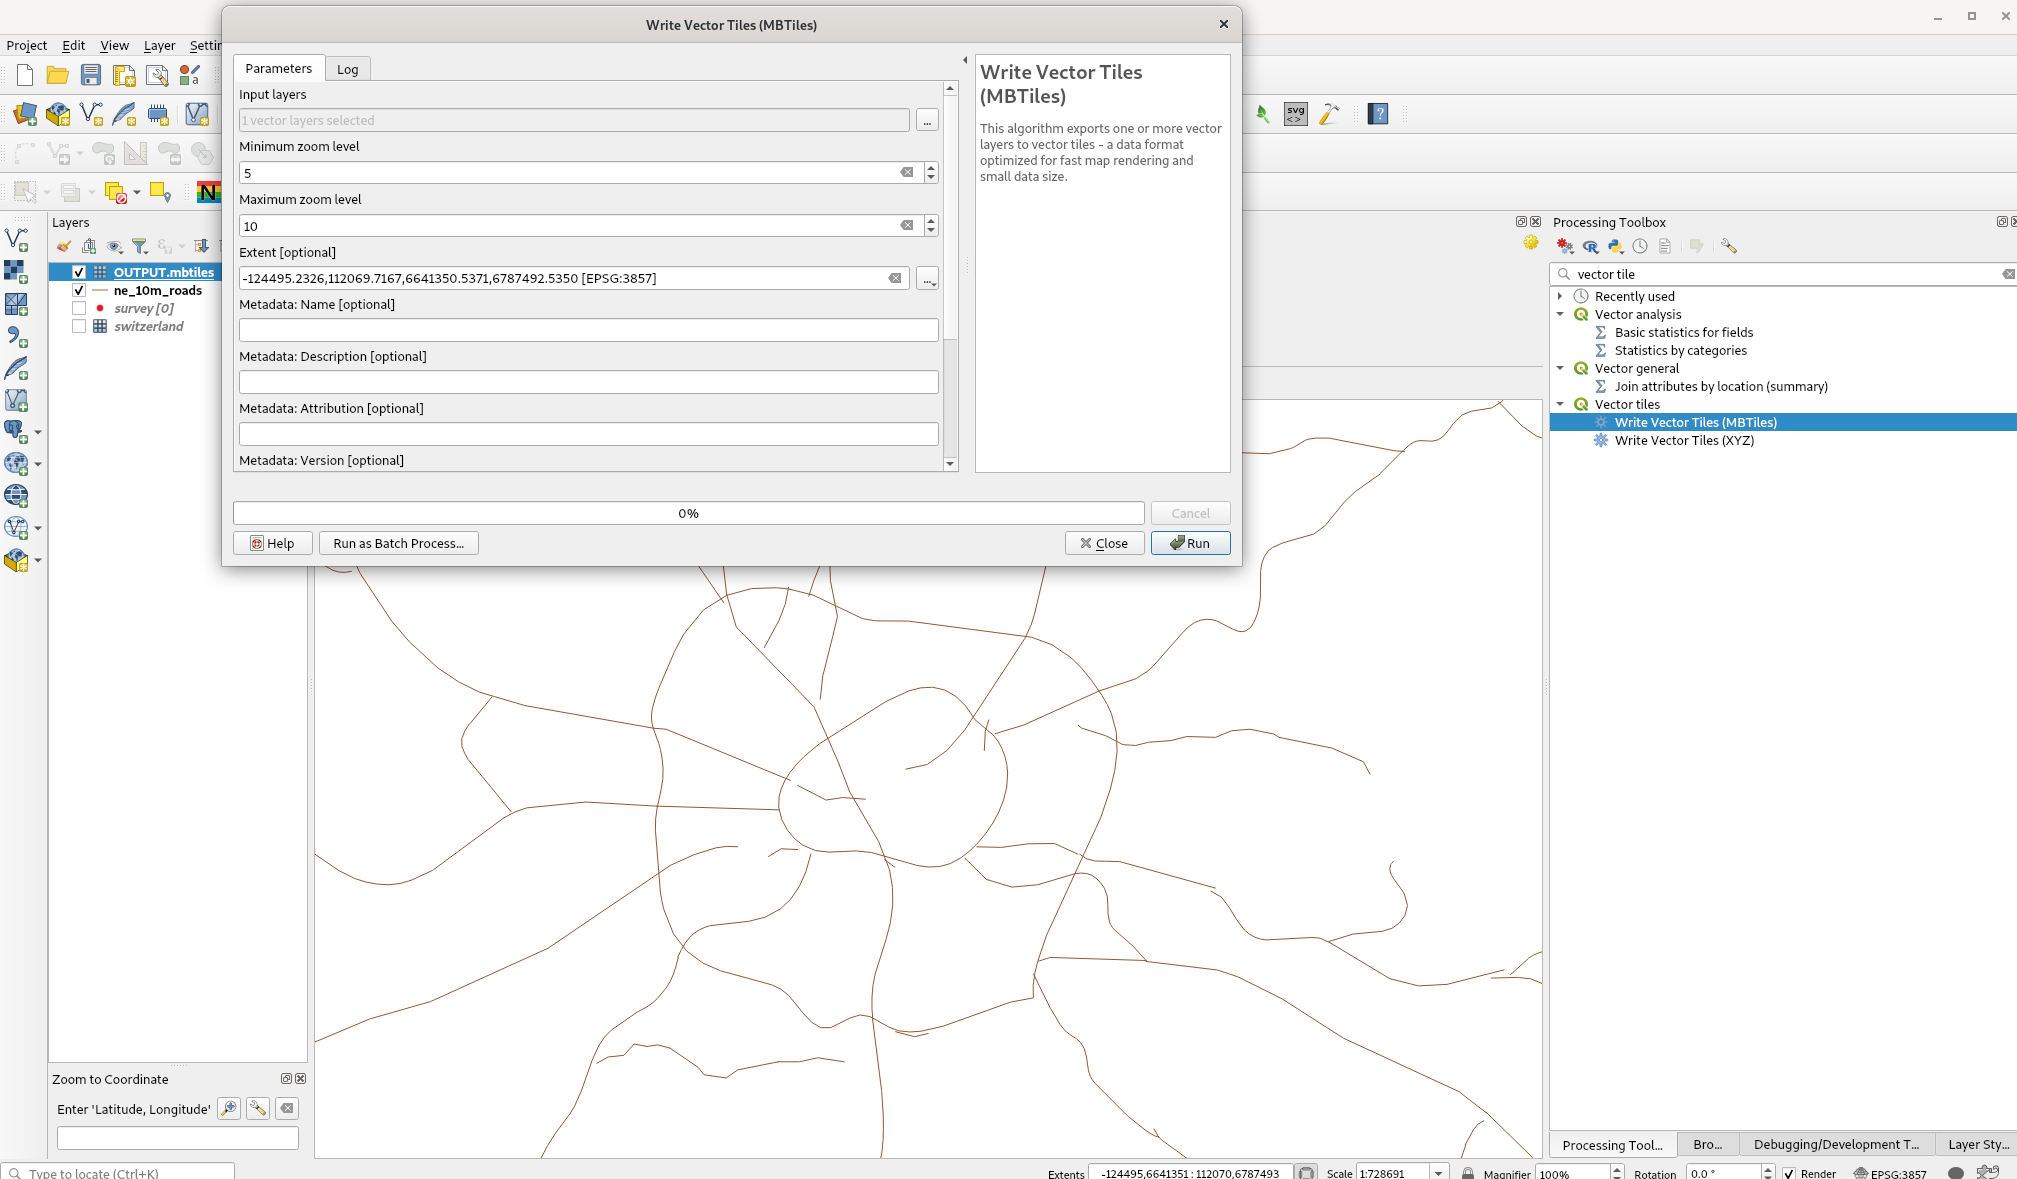Viewport: 2017px width, 1179px height.
Task: Toggle the Render checkbox in status bar
Action: tap(1789, 1173)
